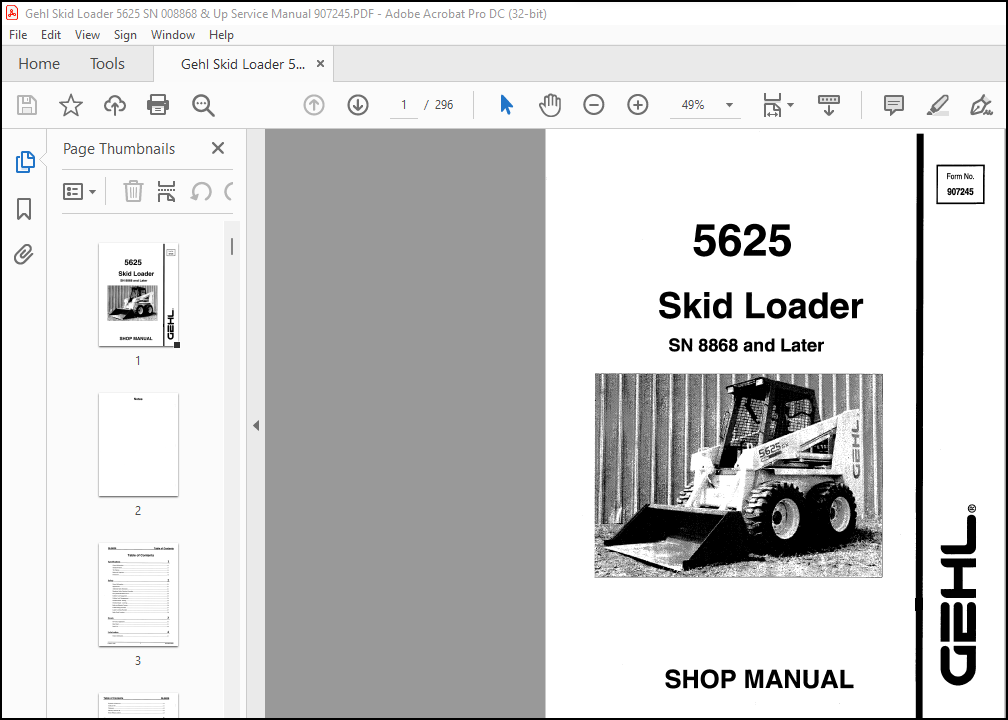Zoom out with minus icon
The height and width of the screenshot is (720, 1008).
point(593,105)
